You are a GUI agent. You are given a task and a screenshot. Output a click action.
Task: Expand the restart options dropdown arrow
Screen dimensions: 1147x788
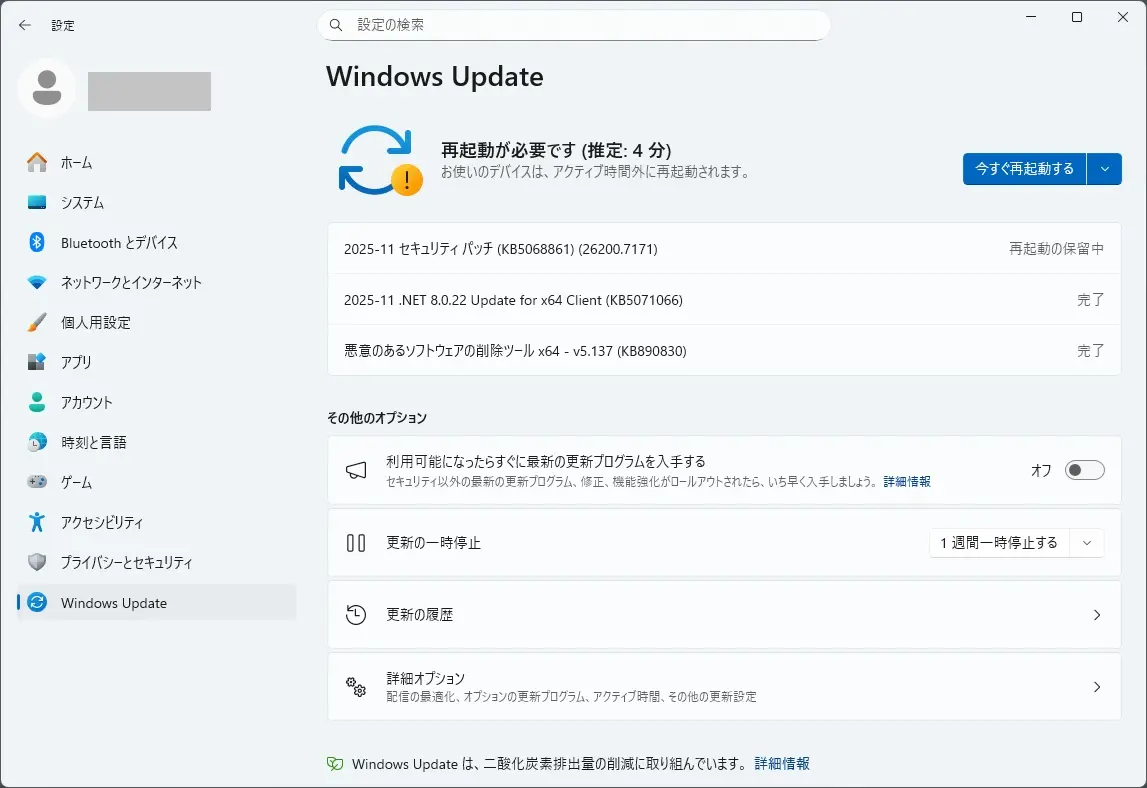coord(1104,169)
